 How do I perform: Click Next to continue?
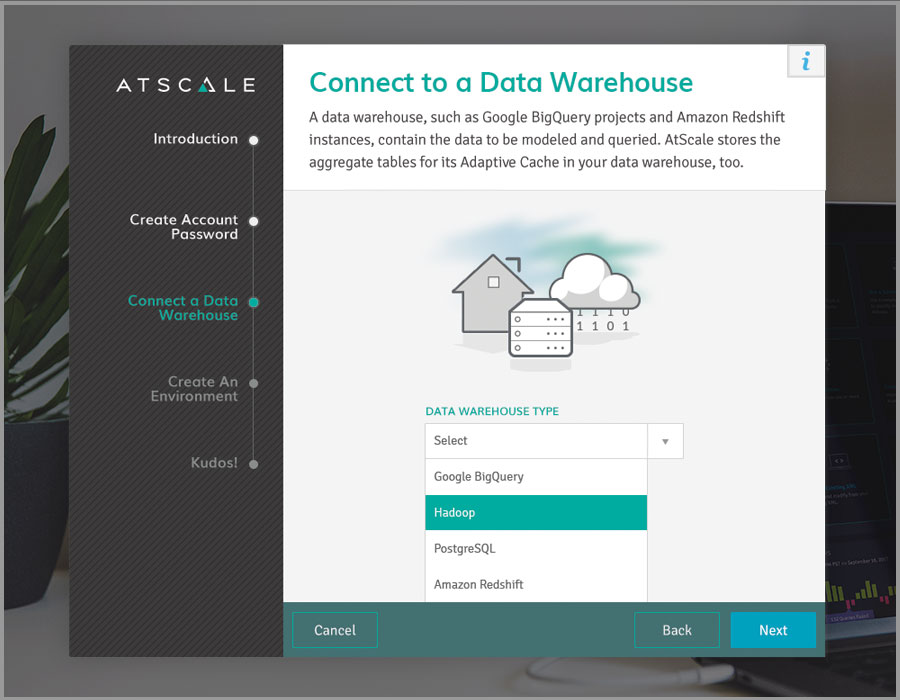point(773,630)
